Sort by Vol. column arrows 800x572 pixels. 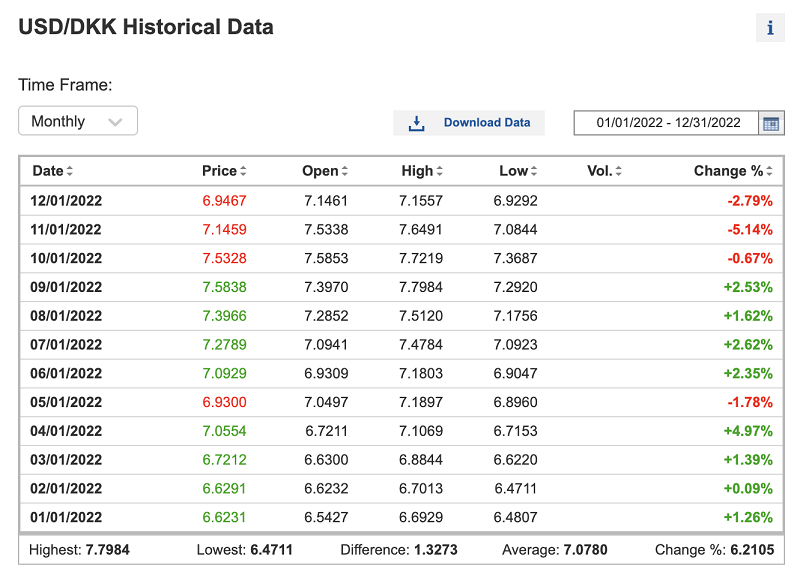click(x=619, y=171)
